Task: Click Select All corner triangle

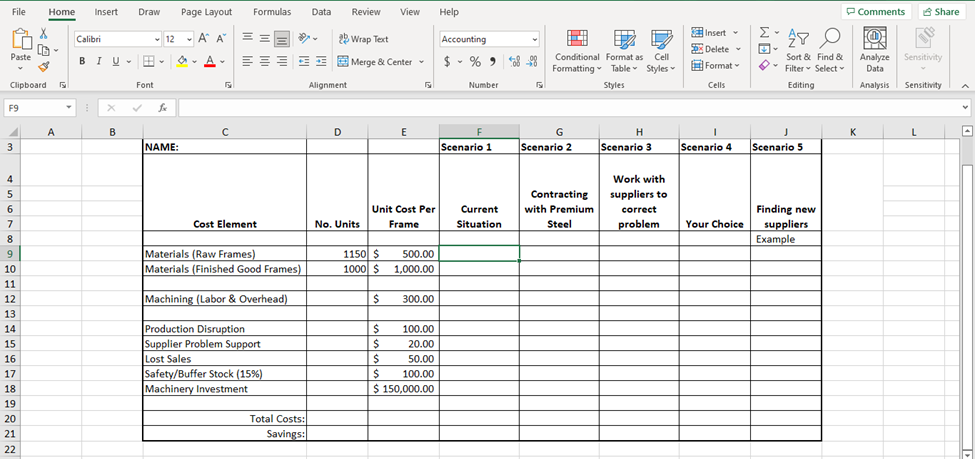Action: pyautogui.click(x=14, y=131)
